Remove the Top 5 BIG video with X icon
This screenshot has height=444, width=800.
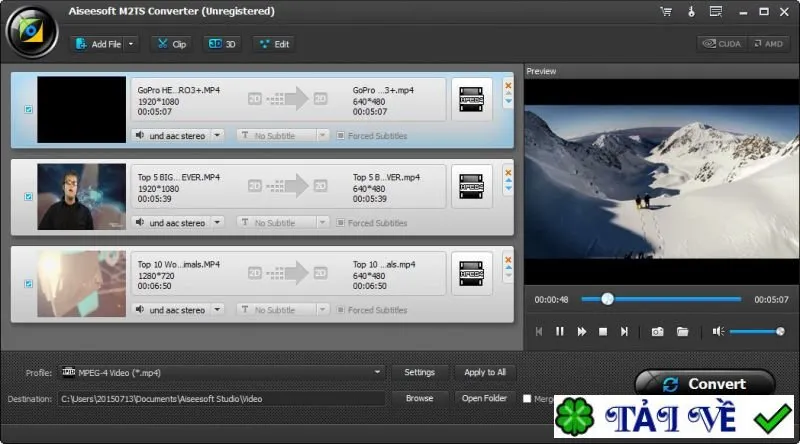[x=508, y=172]
